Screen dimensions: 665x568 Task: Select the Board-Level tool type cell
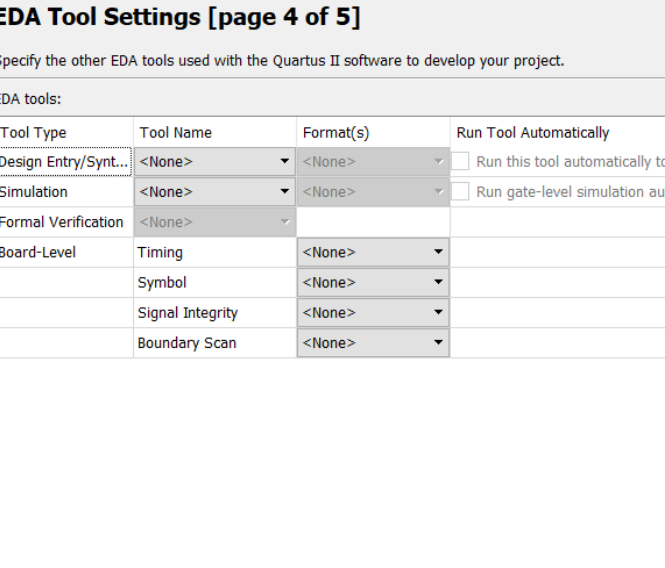66,252
